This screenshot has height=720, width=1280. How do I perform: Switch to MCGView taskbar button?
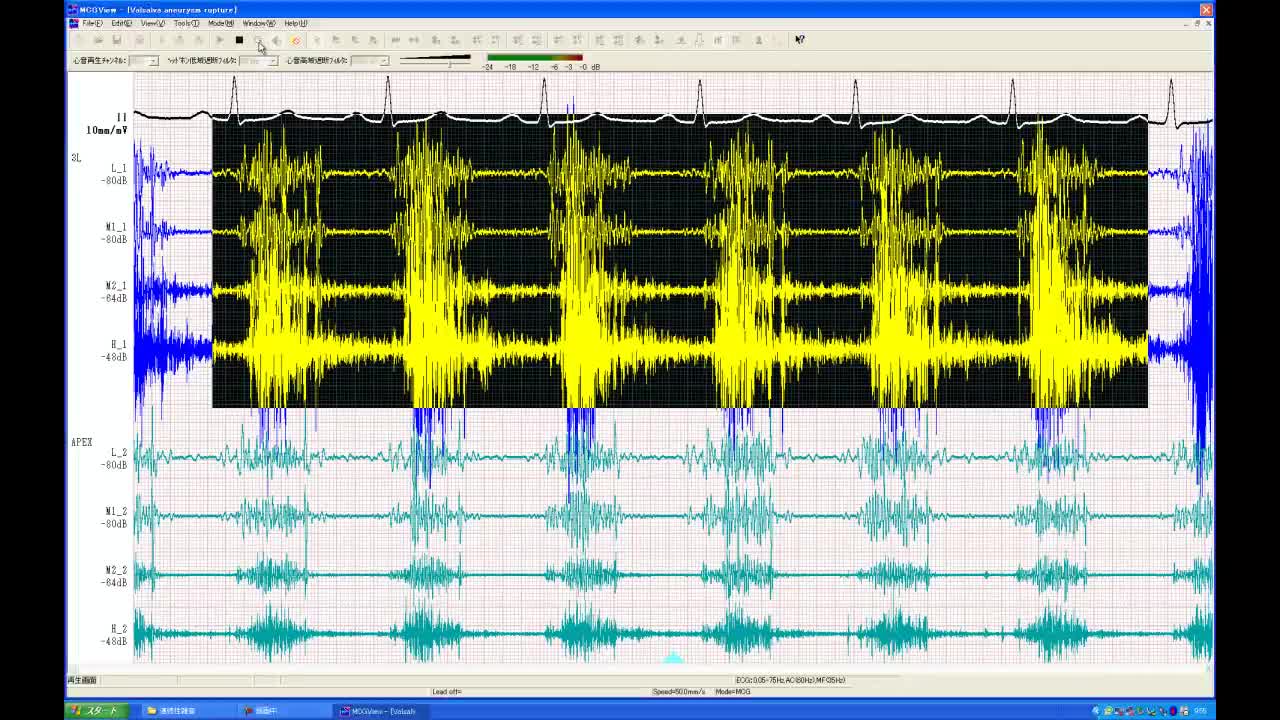click(x=378, y=711)
